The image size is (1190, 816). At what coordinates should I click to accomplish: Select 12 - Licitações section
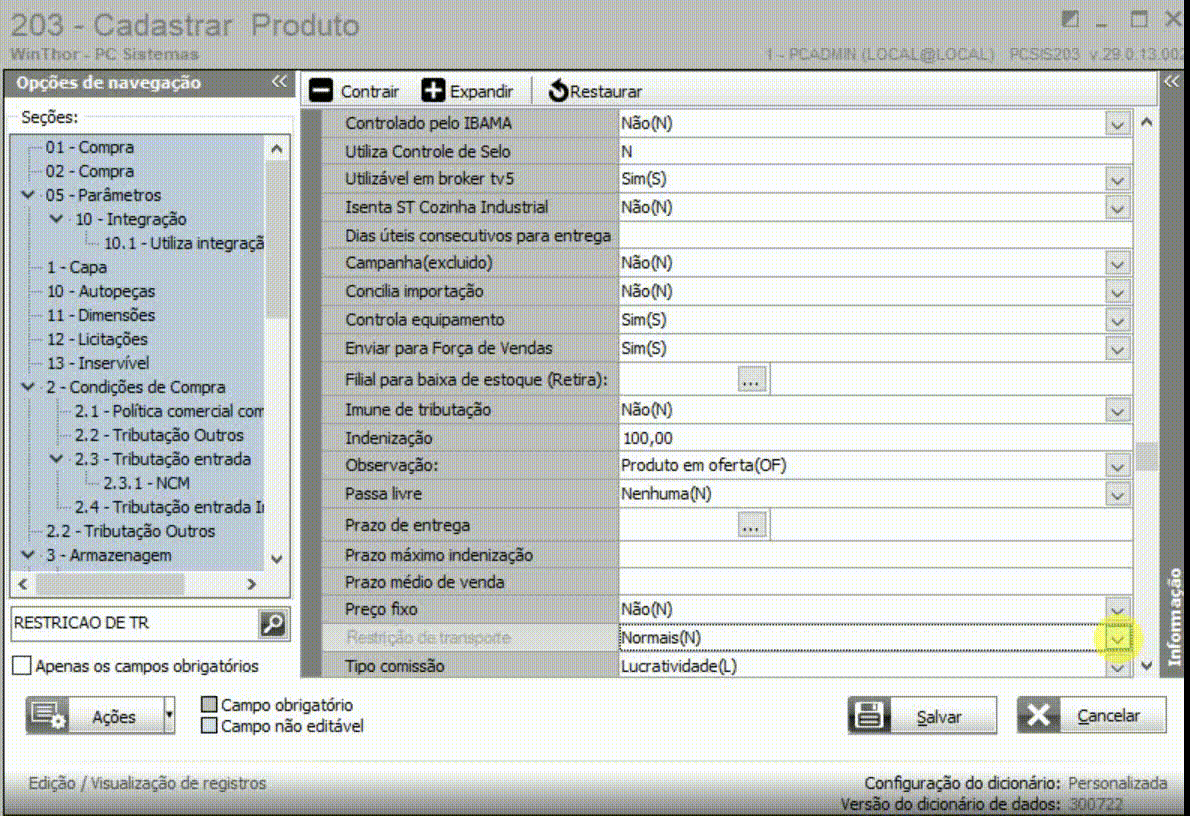[x=97, y=339]
